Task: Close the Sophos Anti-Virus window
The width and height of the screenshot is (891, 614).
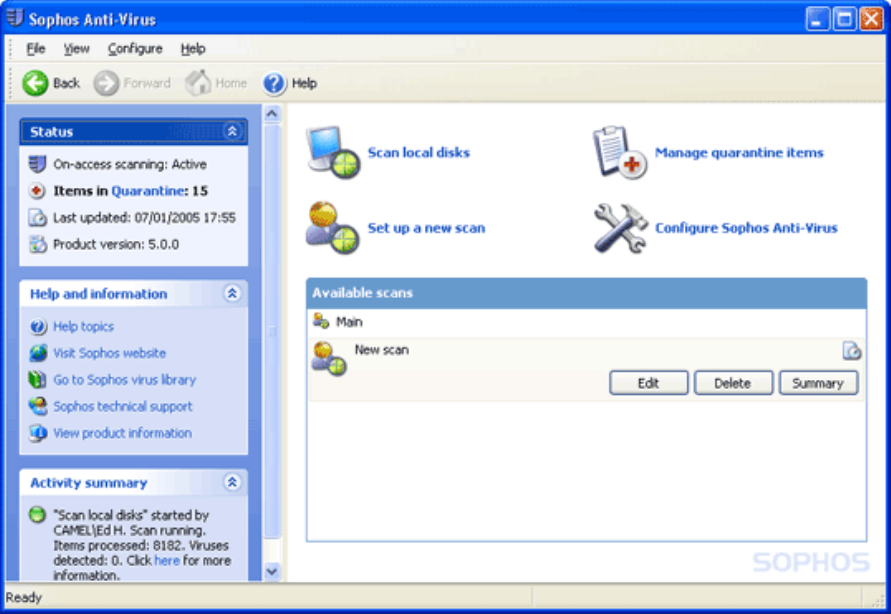Action: tap(871, 19)
